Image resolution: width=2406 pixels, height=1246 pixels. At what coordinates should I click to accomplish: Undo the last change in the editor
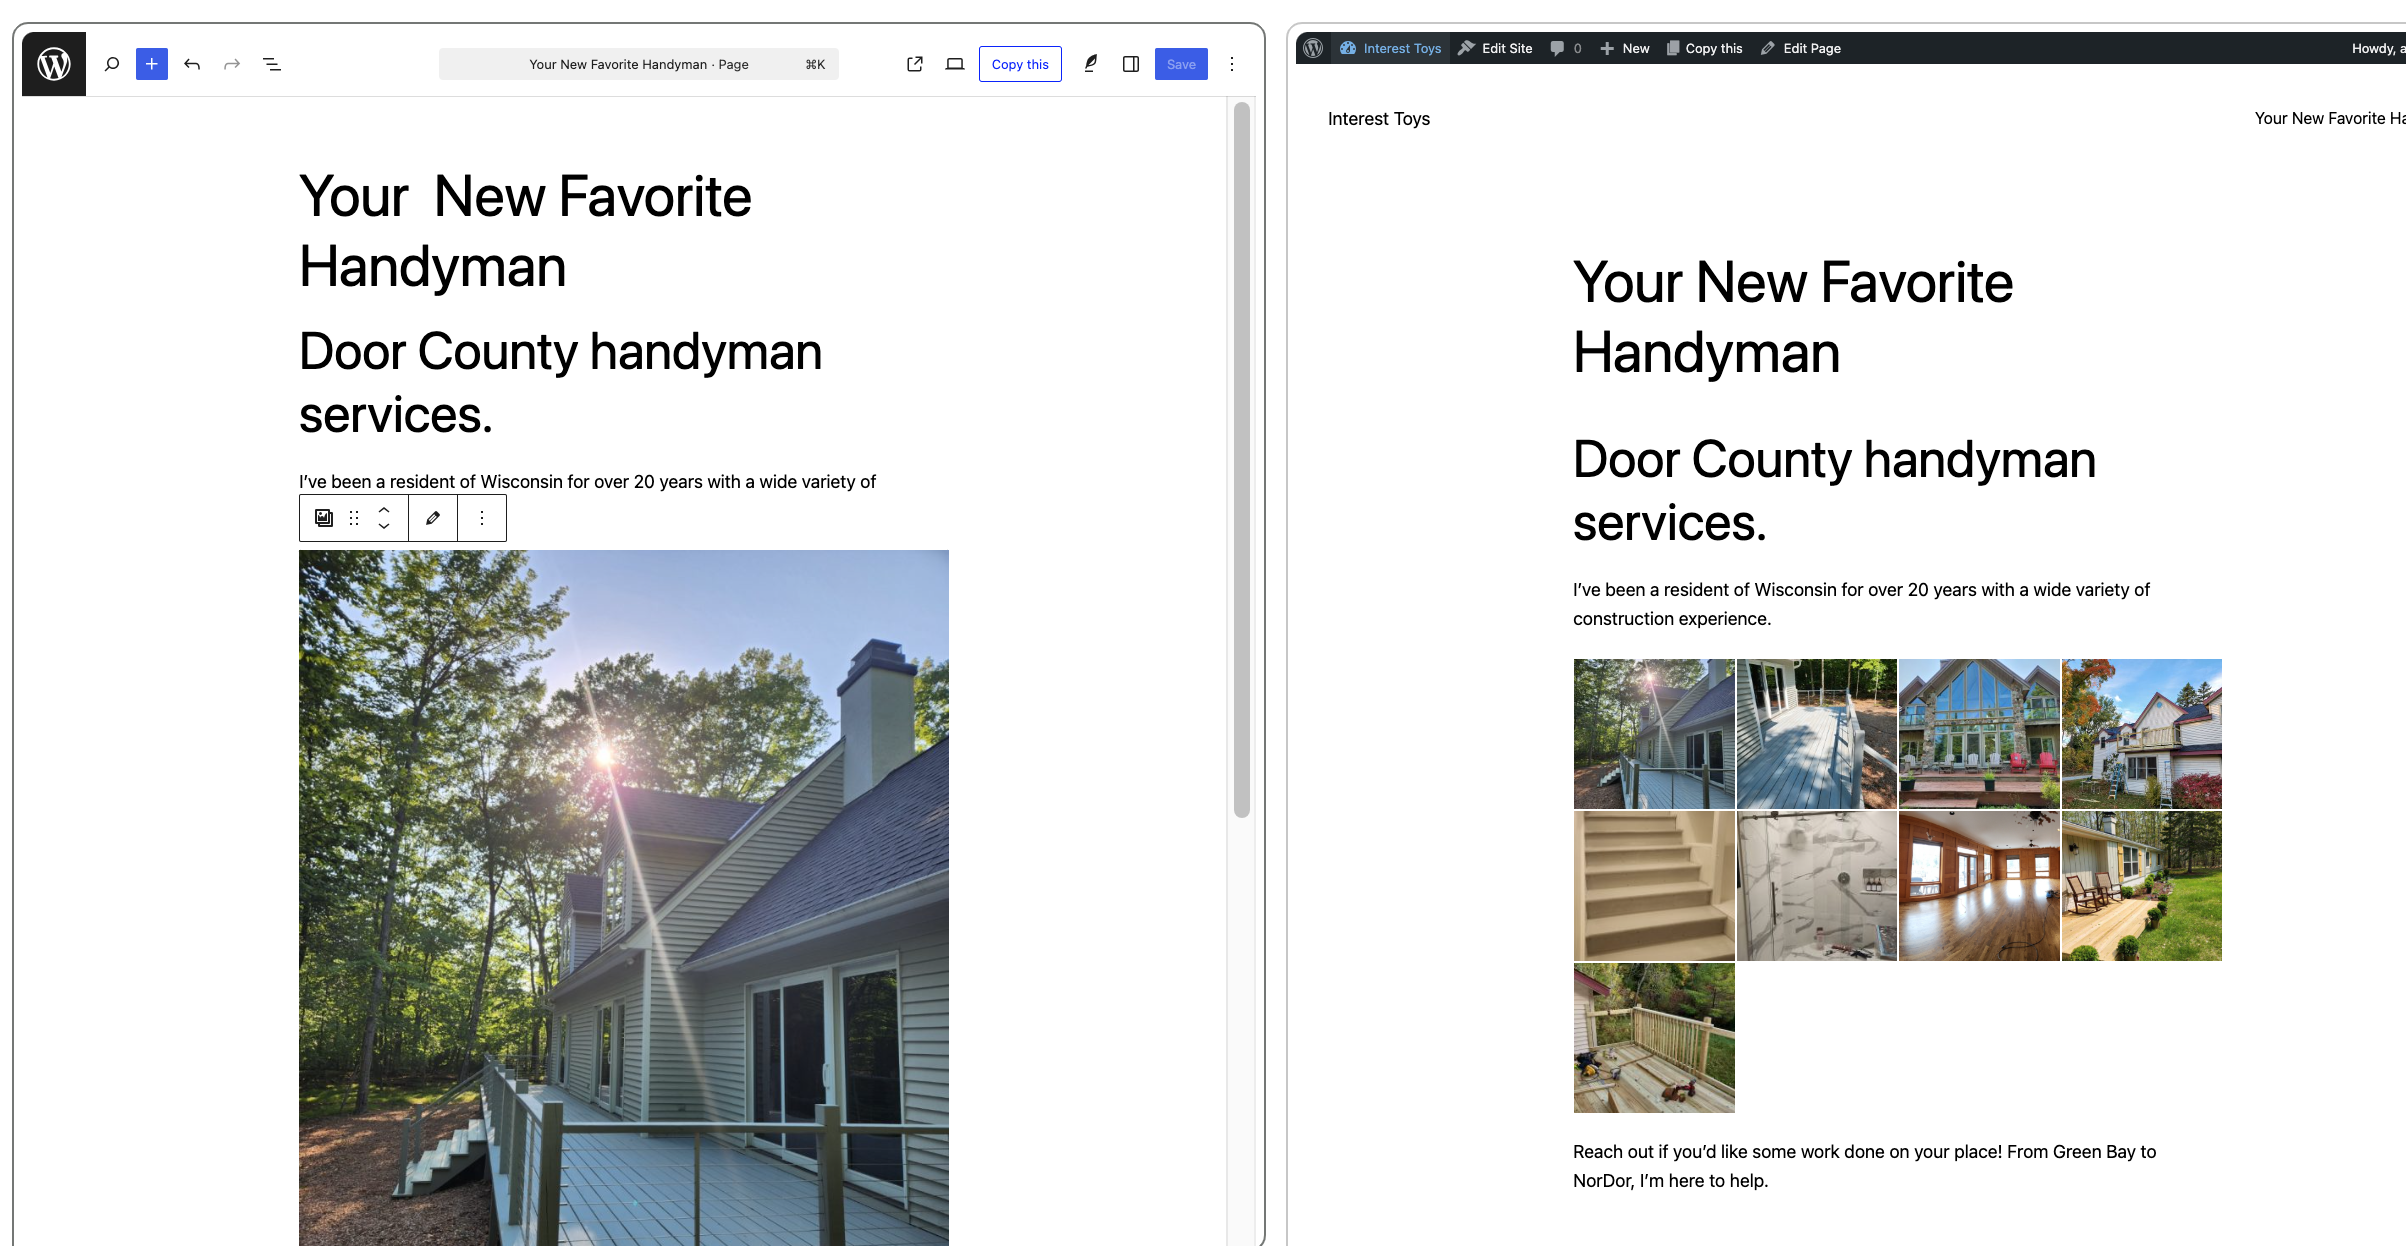[192, 63]
